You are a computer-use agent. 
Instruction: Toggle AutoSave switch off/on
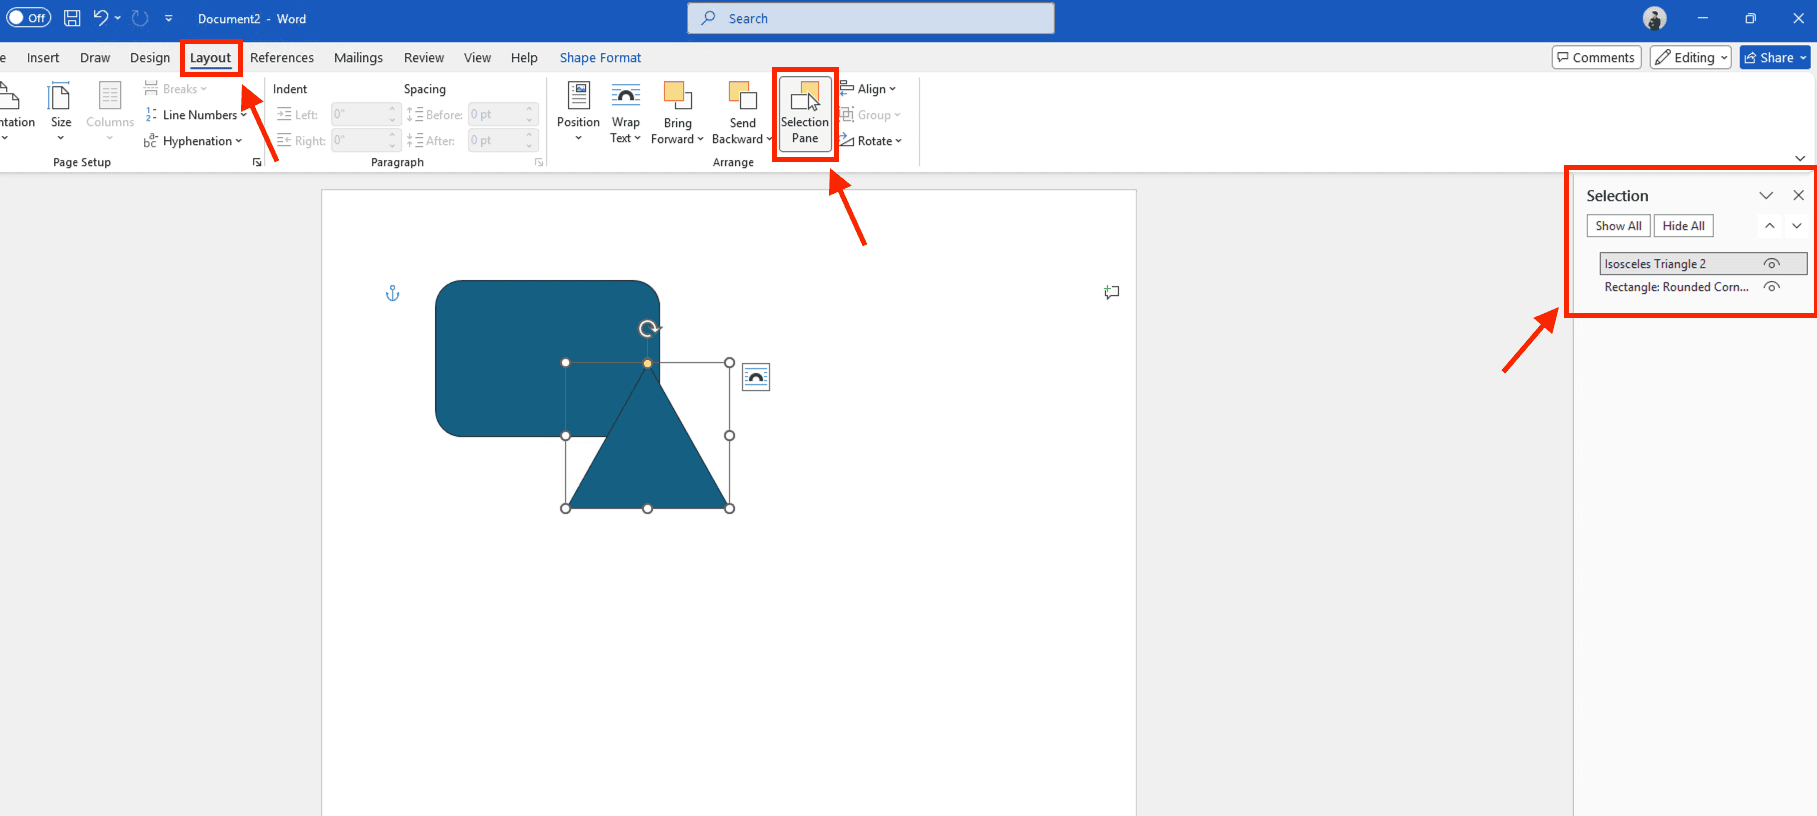click(x=28, y=18)
